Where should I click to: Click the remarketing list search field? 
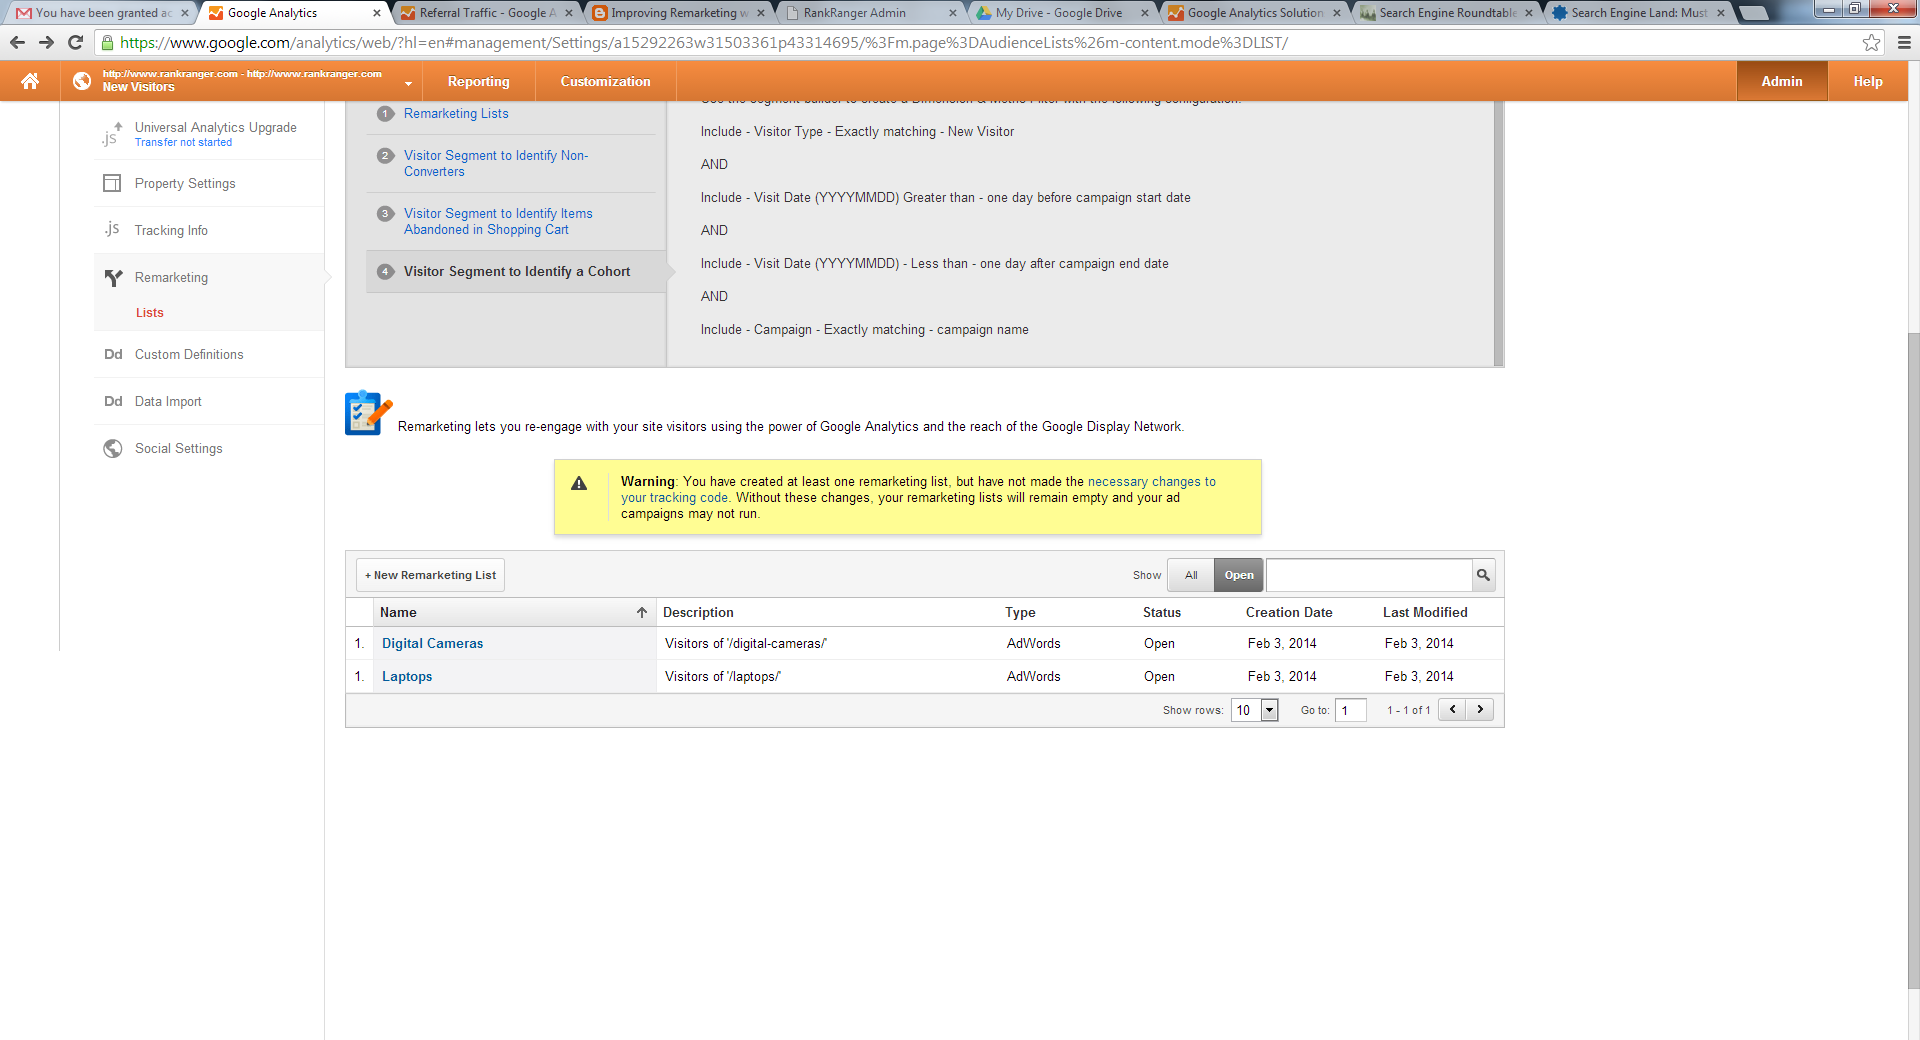click(x=1368, y=575)
